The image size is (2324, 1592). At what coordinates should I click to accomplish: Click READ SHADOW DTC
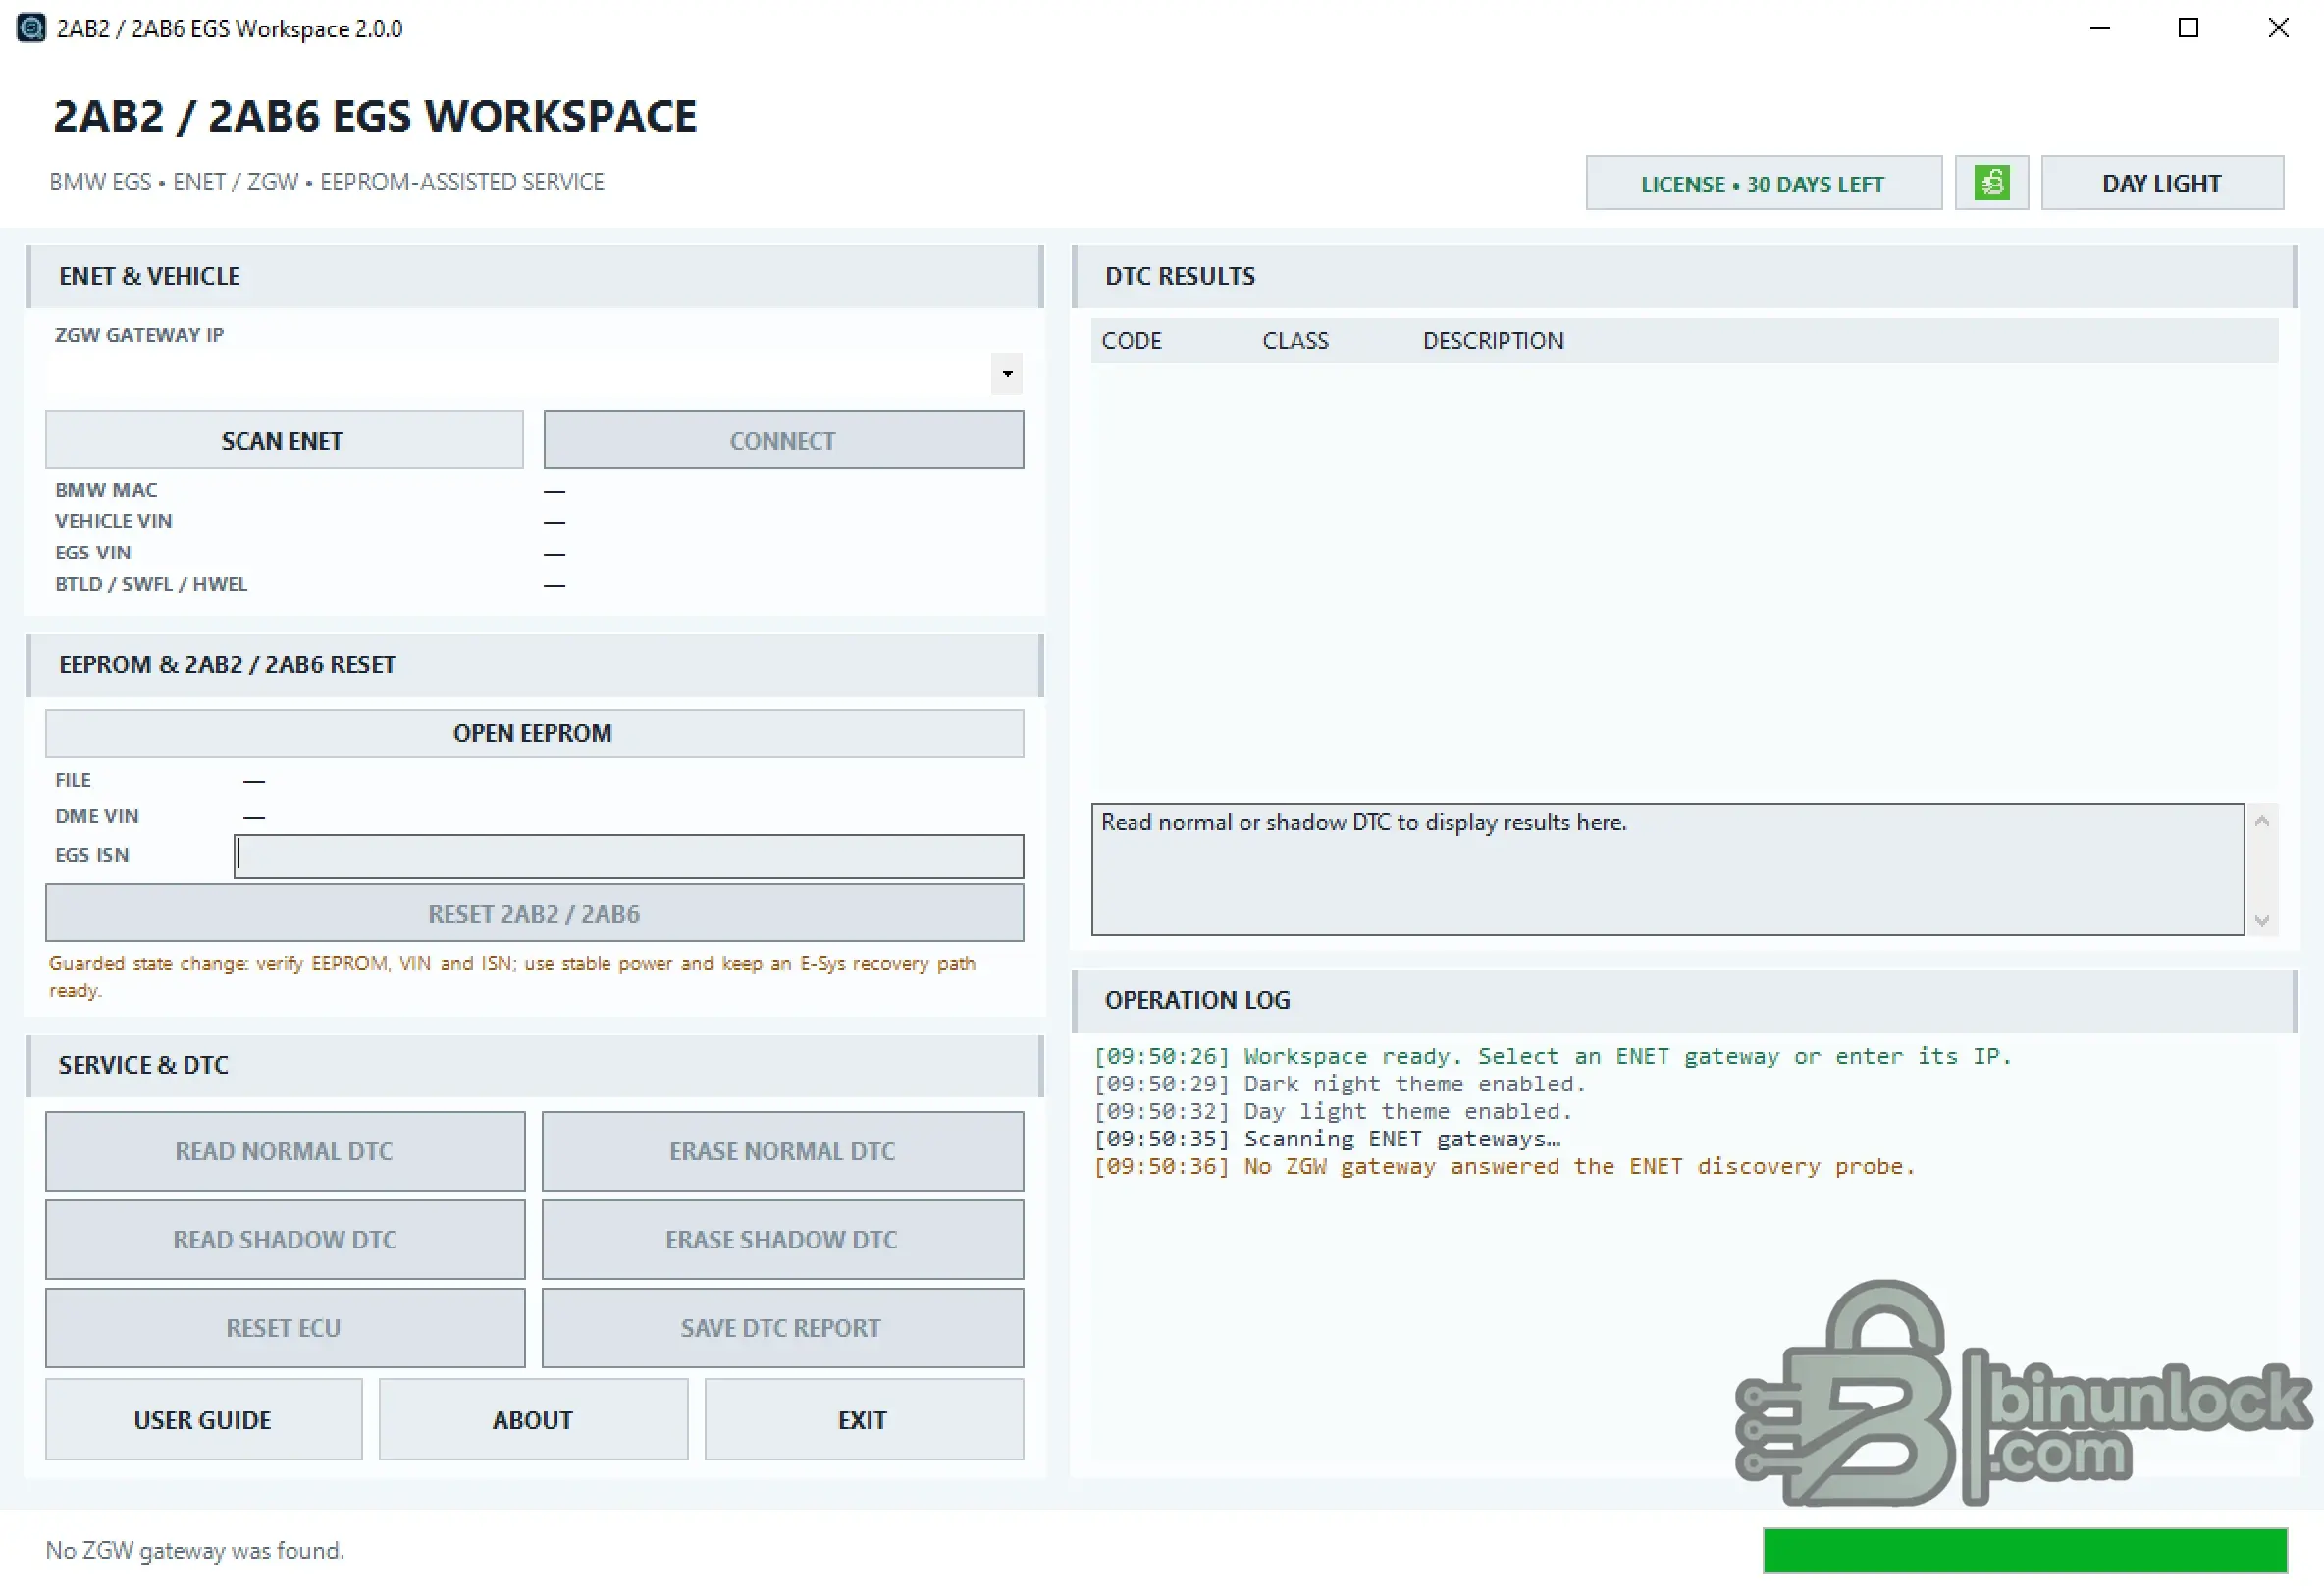click(x=285, y=1239)
